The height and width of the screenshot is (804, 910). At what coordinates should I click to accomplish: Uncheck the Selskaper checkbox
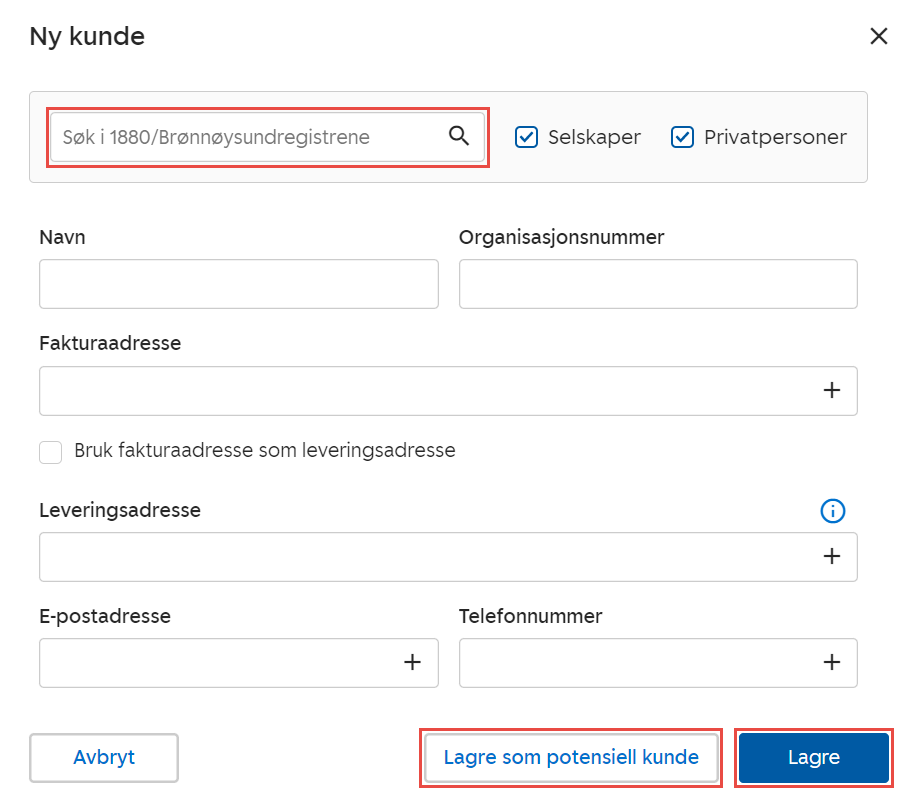[x=527, y=137]
